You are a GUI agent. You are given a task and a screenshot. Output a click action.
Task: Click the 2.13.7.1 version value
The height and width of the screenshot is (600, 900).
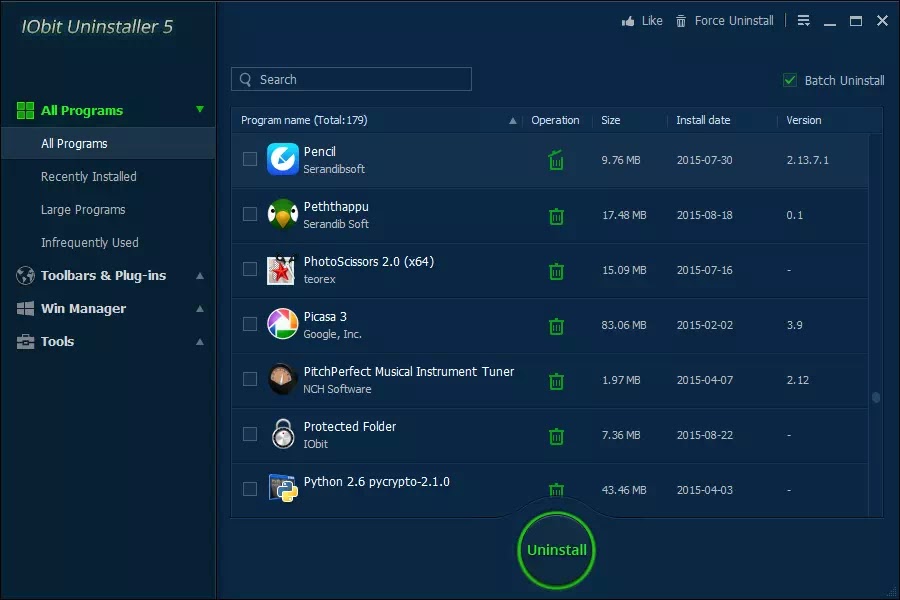808,160
